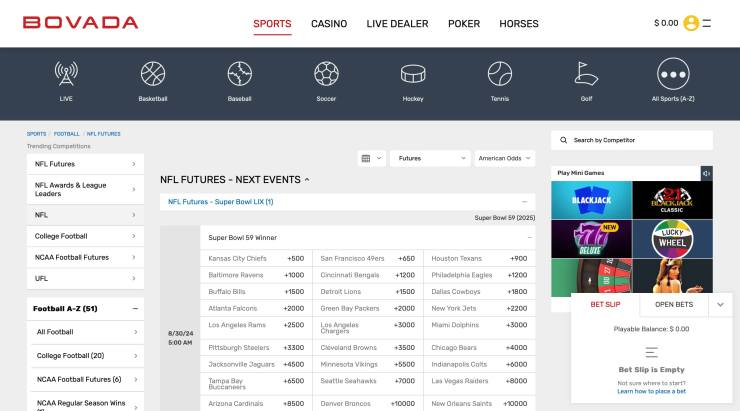Open College Football in Trending Competitions

point(85,236)
